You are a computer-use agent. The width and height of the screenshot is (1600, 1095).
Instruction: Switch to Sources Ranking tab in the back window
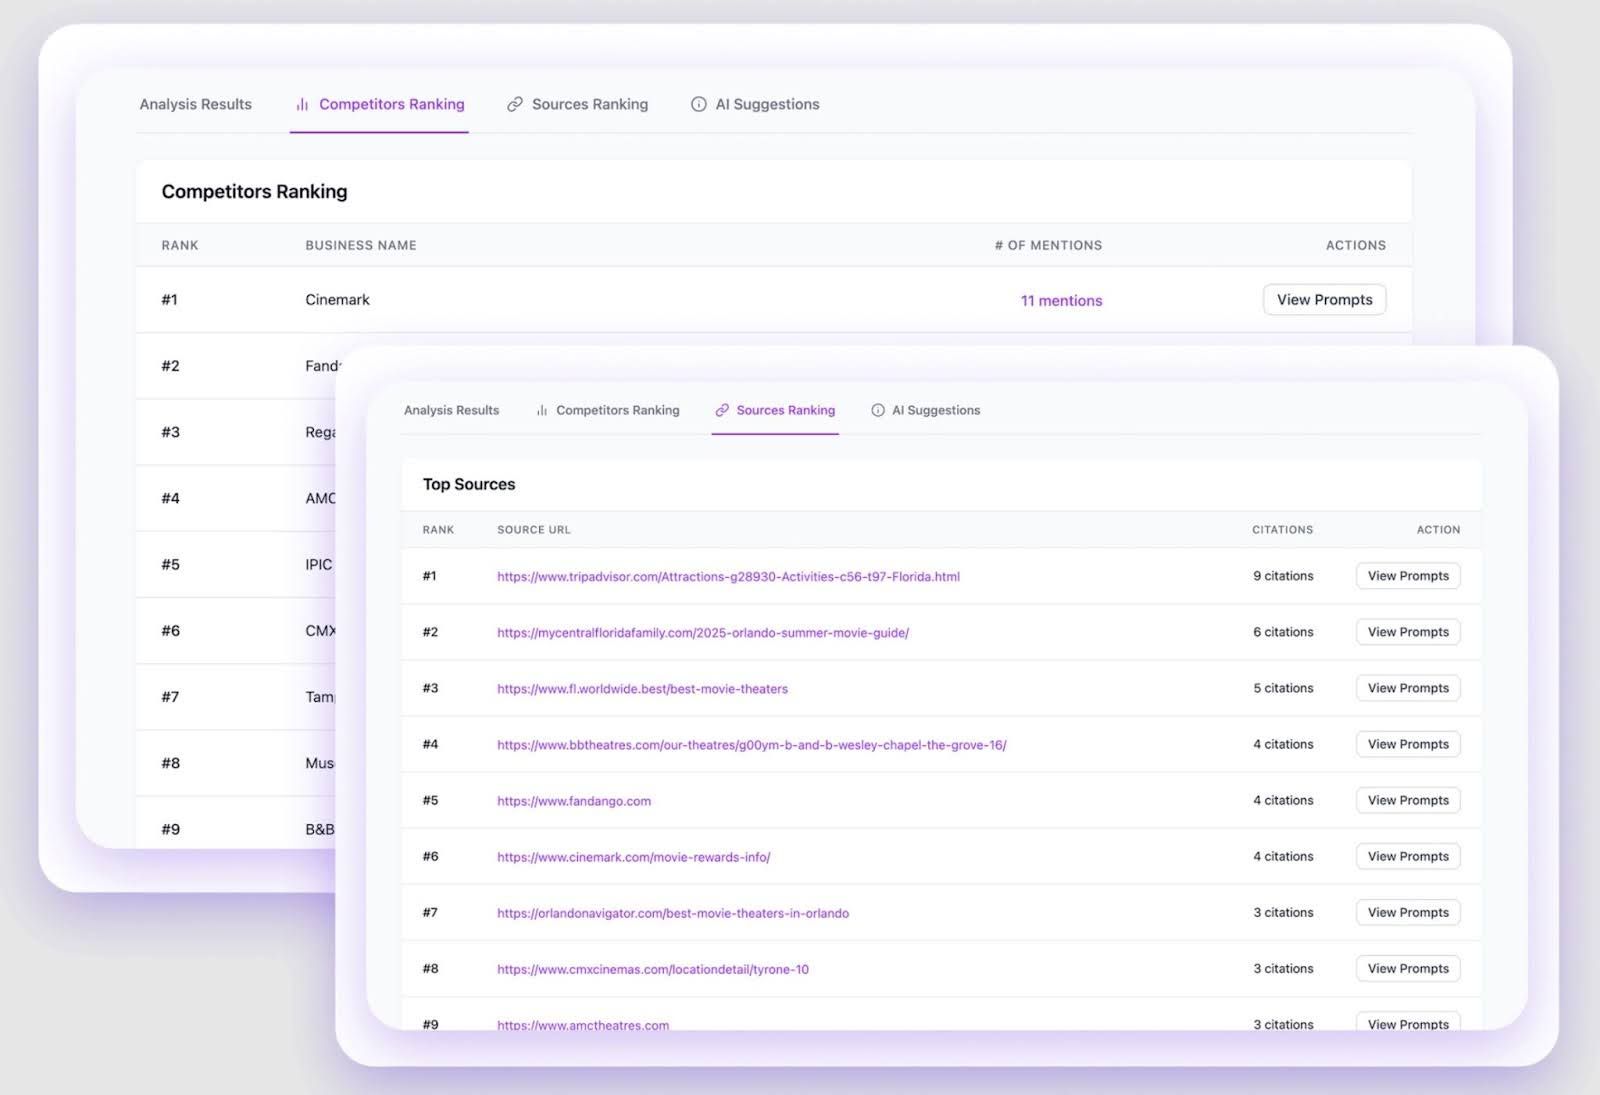(578, 104)
